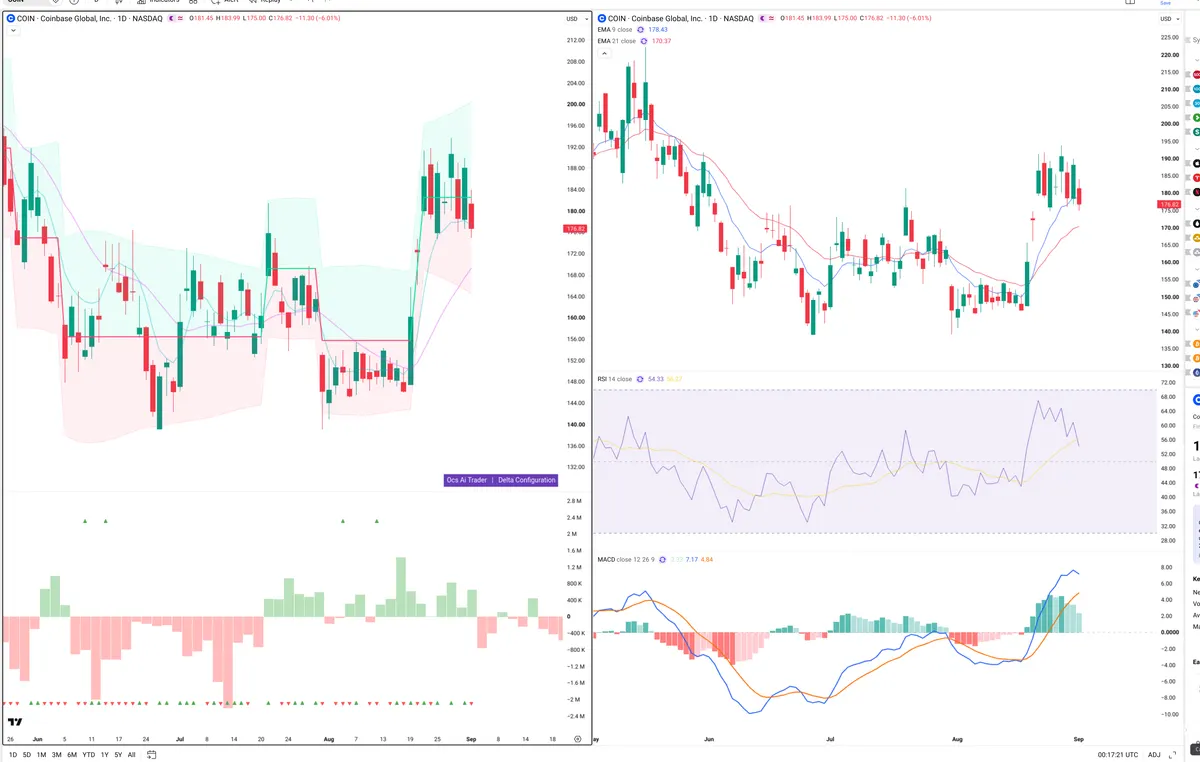Toggle the ADJ adjusted-data button
1200x762 pixels.
click(x=1154, y=754)
